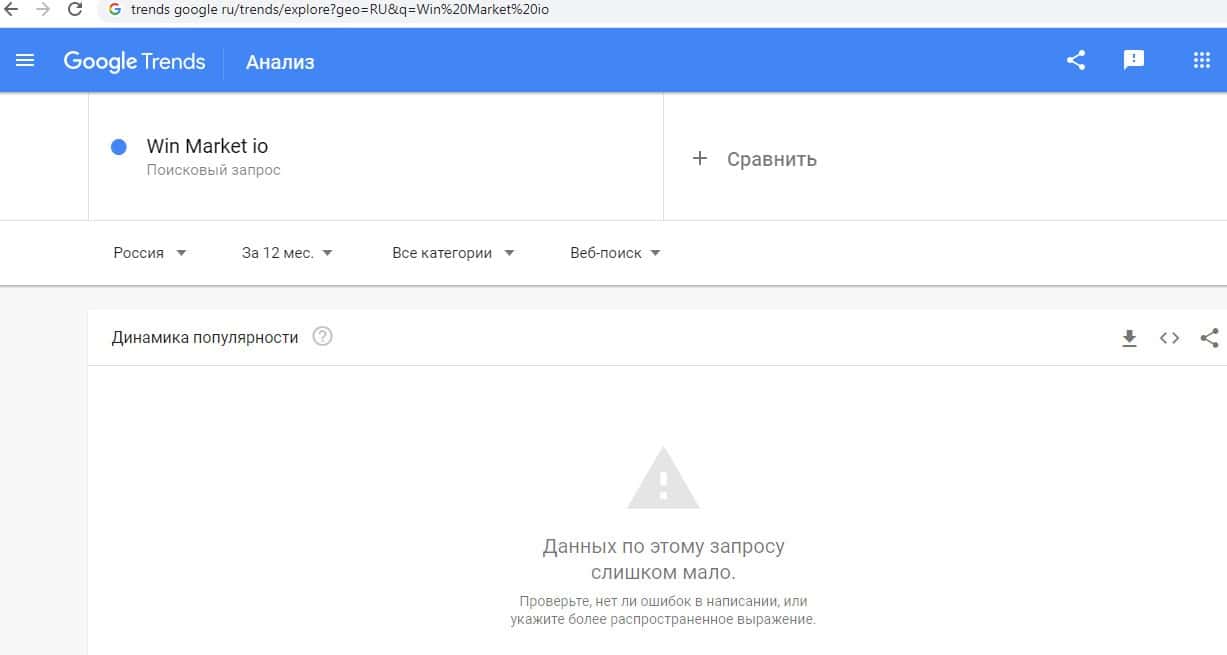Click the blue dot next to Win Market io

click(119, 147)
